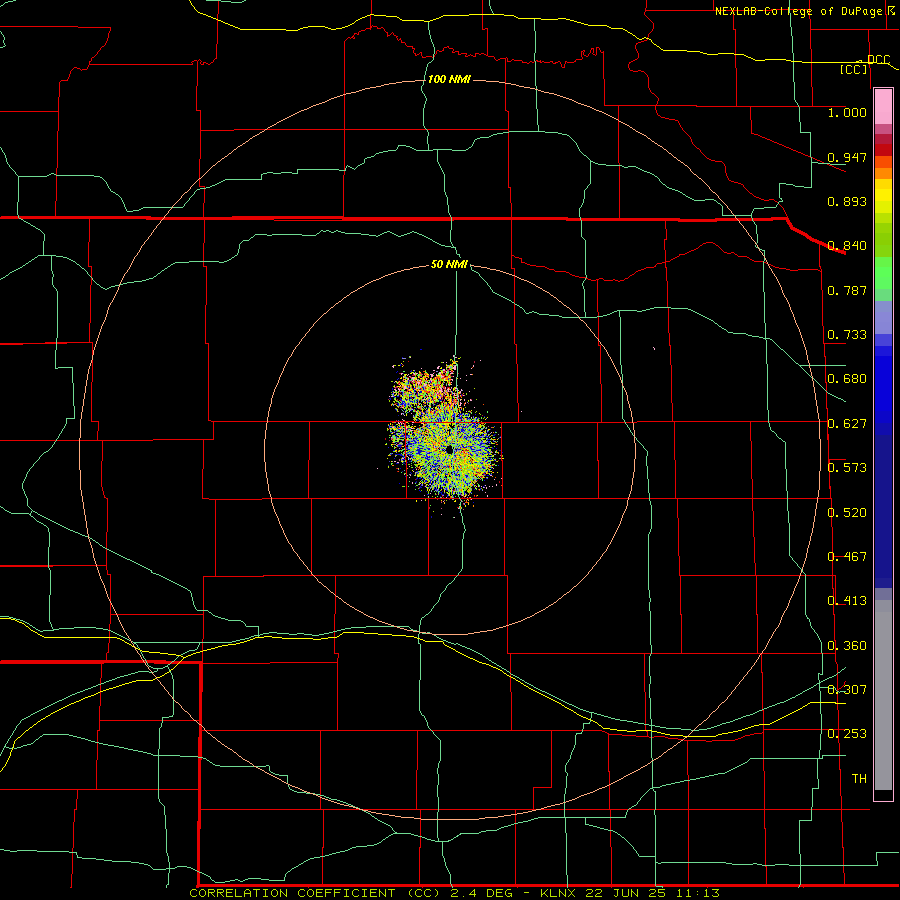Click the 0.627 color scale value
900x900 pixels.
[x=847, y=424]
